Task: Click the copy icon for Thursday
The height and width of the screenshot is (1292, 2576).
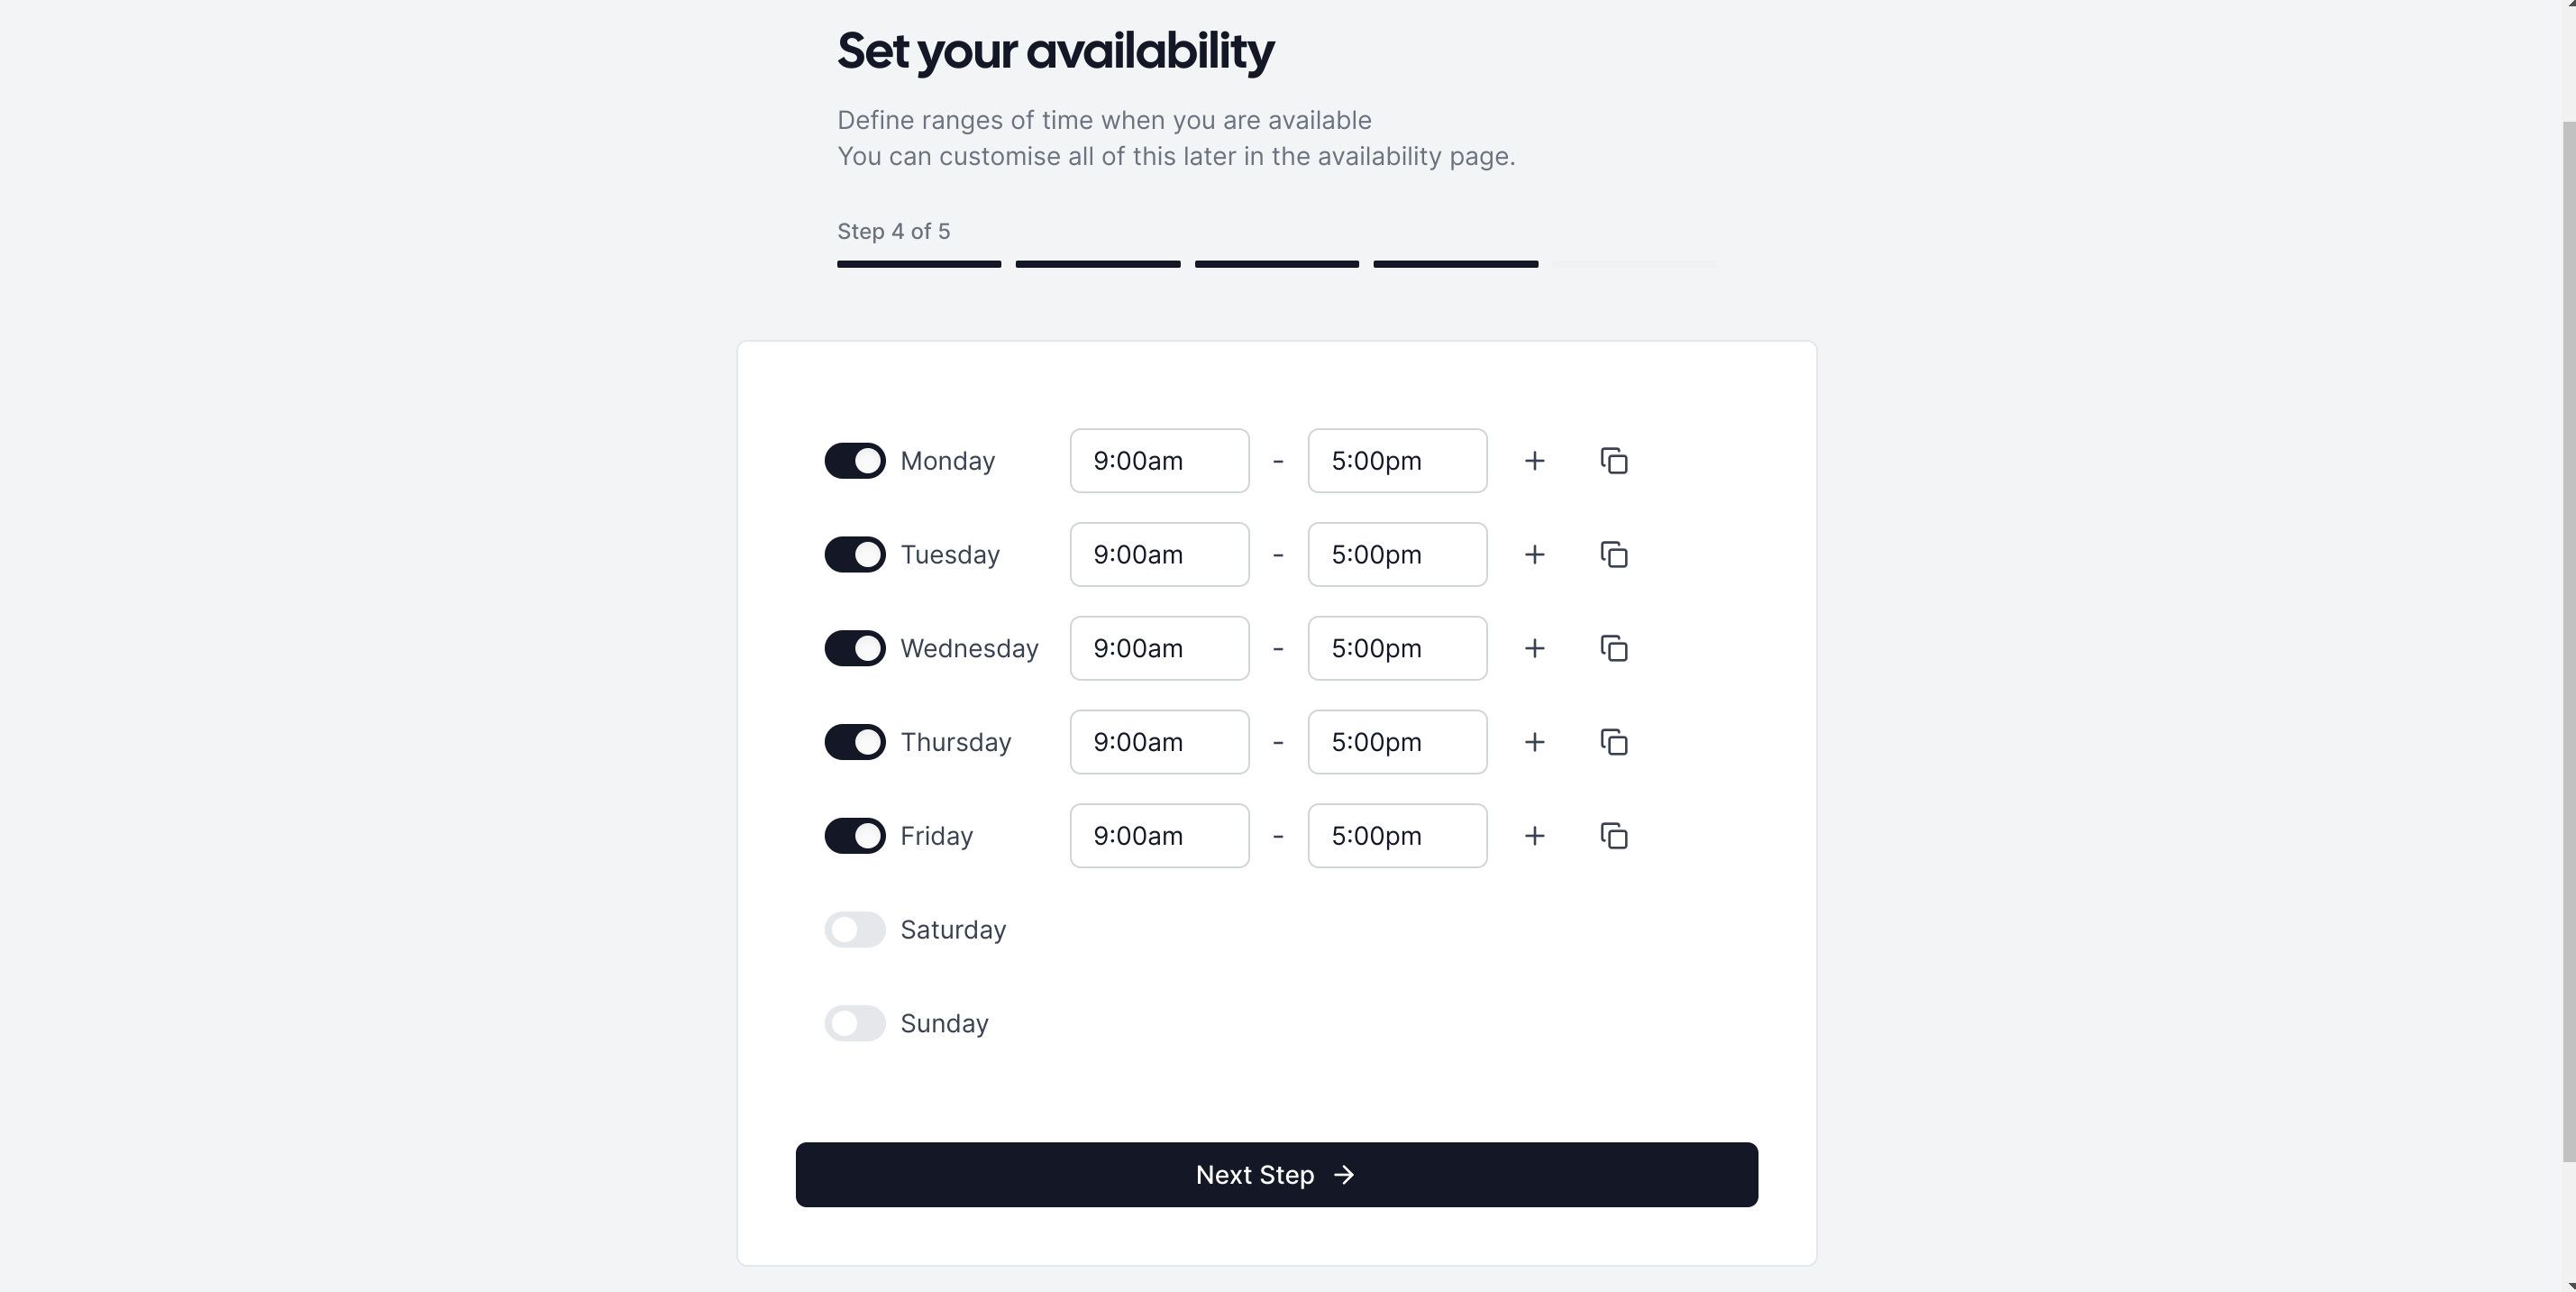Action: (x=1614, y=740)
